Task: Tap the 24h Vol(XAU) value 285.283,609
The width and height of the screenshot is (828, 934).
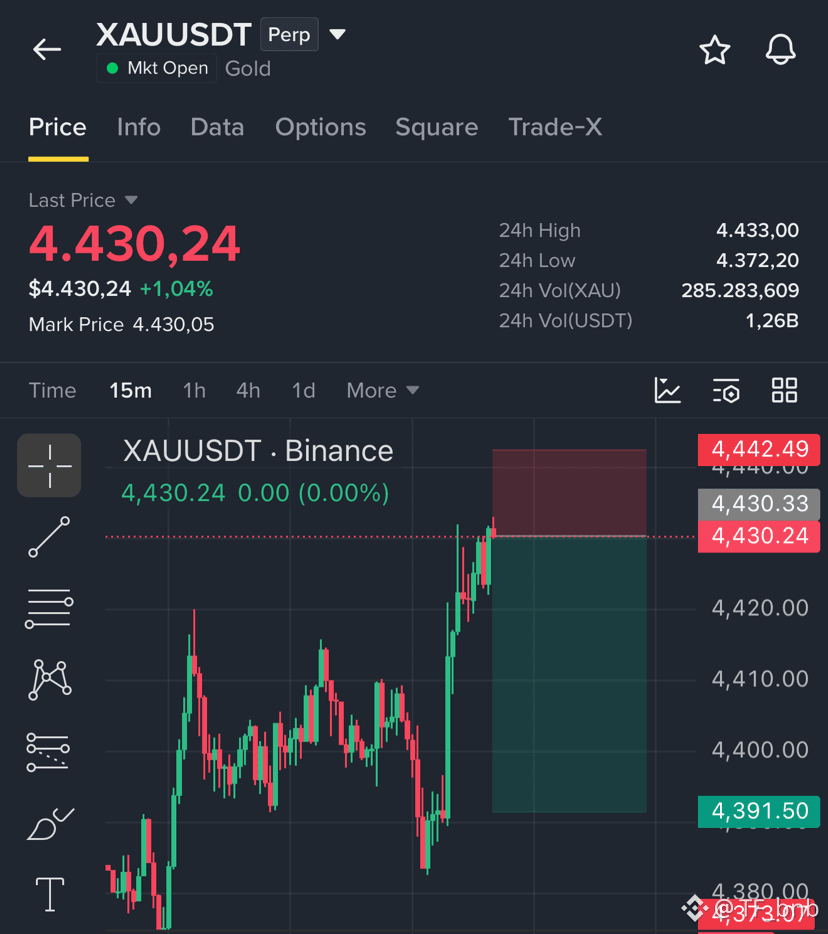Action: pos(740,291)
